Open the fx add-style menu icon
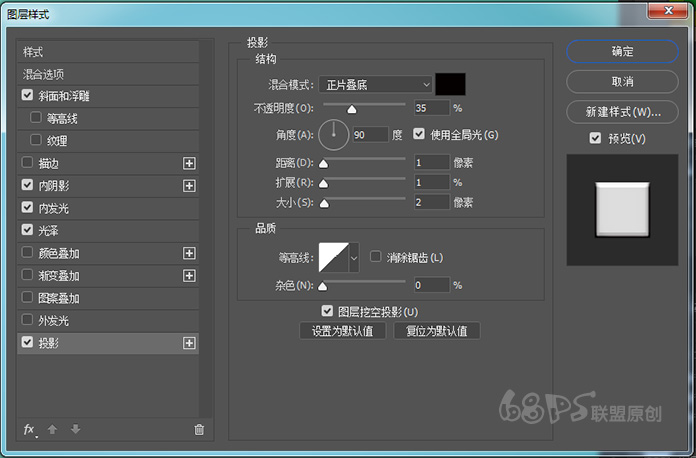The height and width of the screenshot is (458, 696). (x=29, y=430)
